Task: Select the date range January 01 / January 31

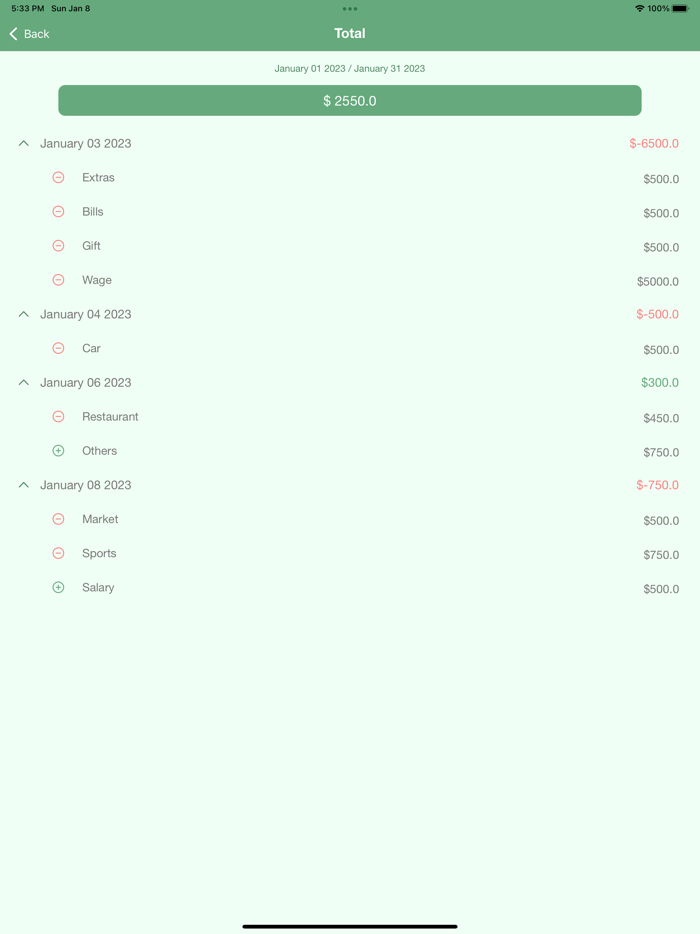Action: pos(350,68)
